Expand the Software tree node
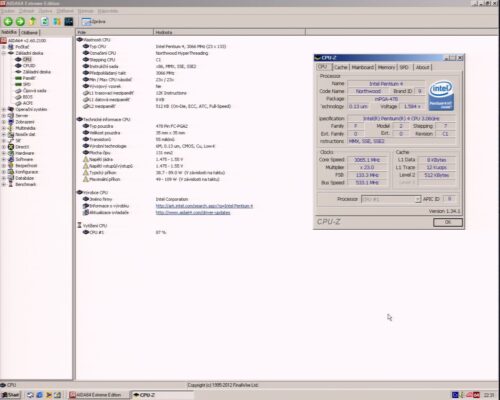 pos(4,159)
